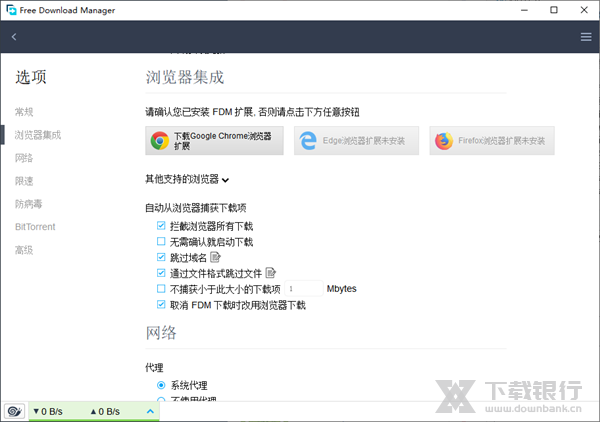This screenshot has width=600, height=422.
Task: Expand the speed panel up arrow
Action: (150, 411)
